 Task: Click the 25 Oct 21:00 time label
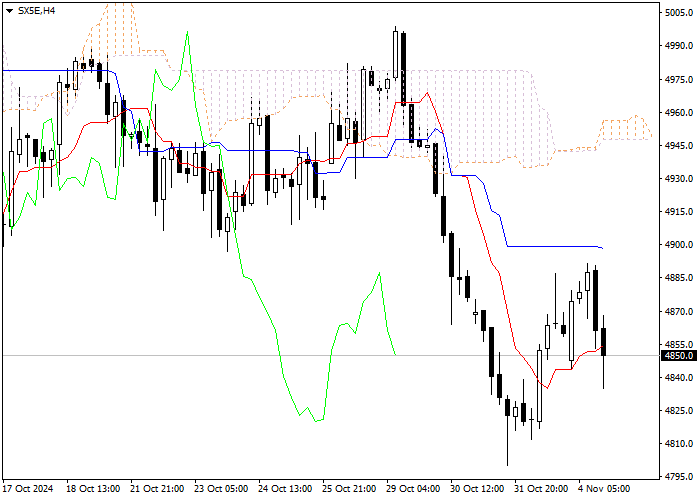click(349, 488)
